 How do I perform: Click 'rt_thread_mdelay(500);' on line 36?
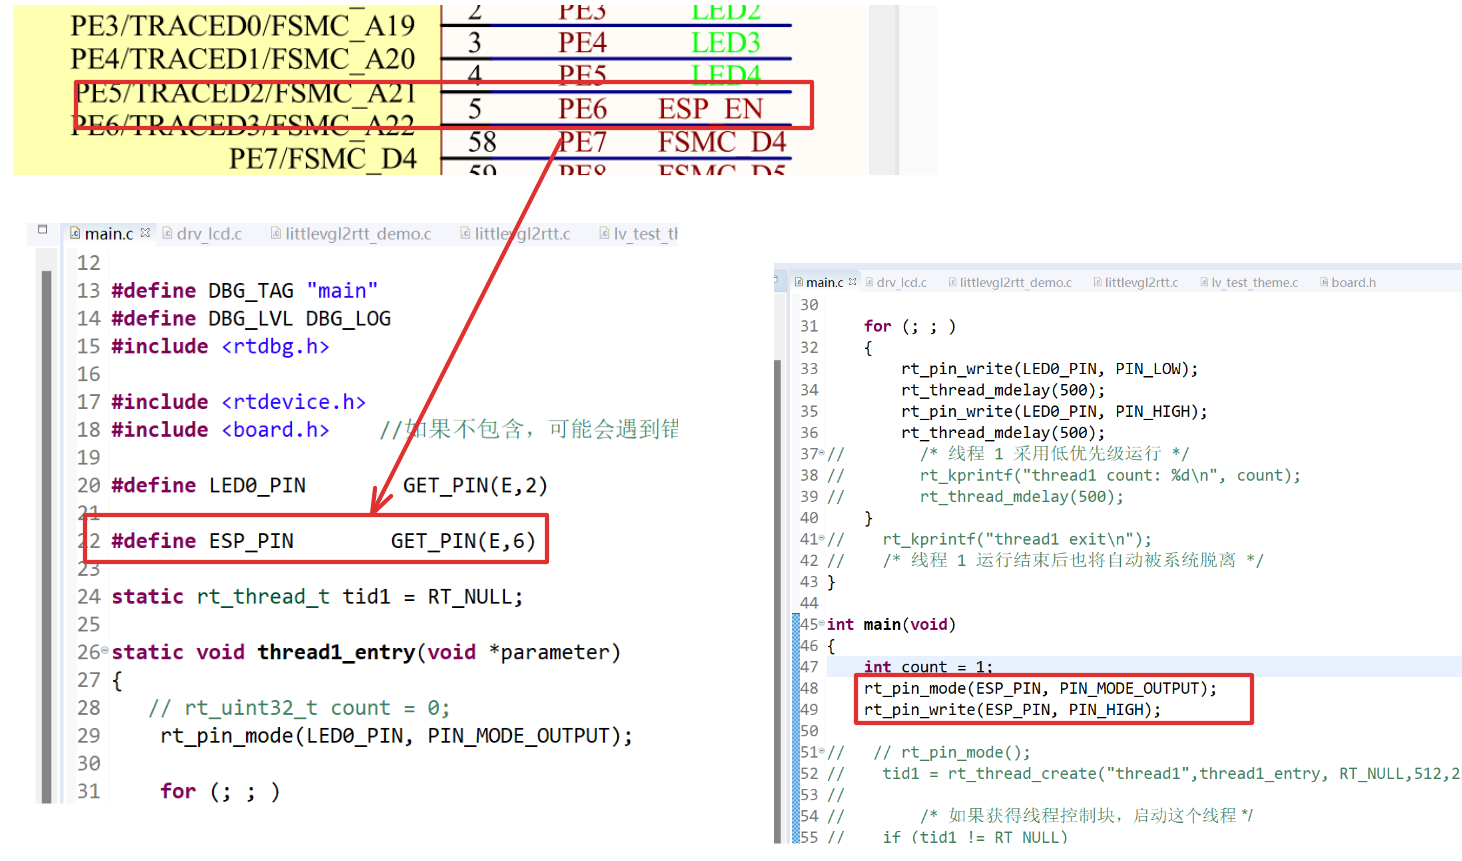point(1003,433)
